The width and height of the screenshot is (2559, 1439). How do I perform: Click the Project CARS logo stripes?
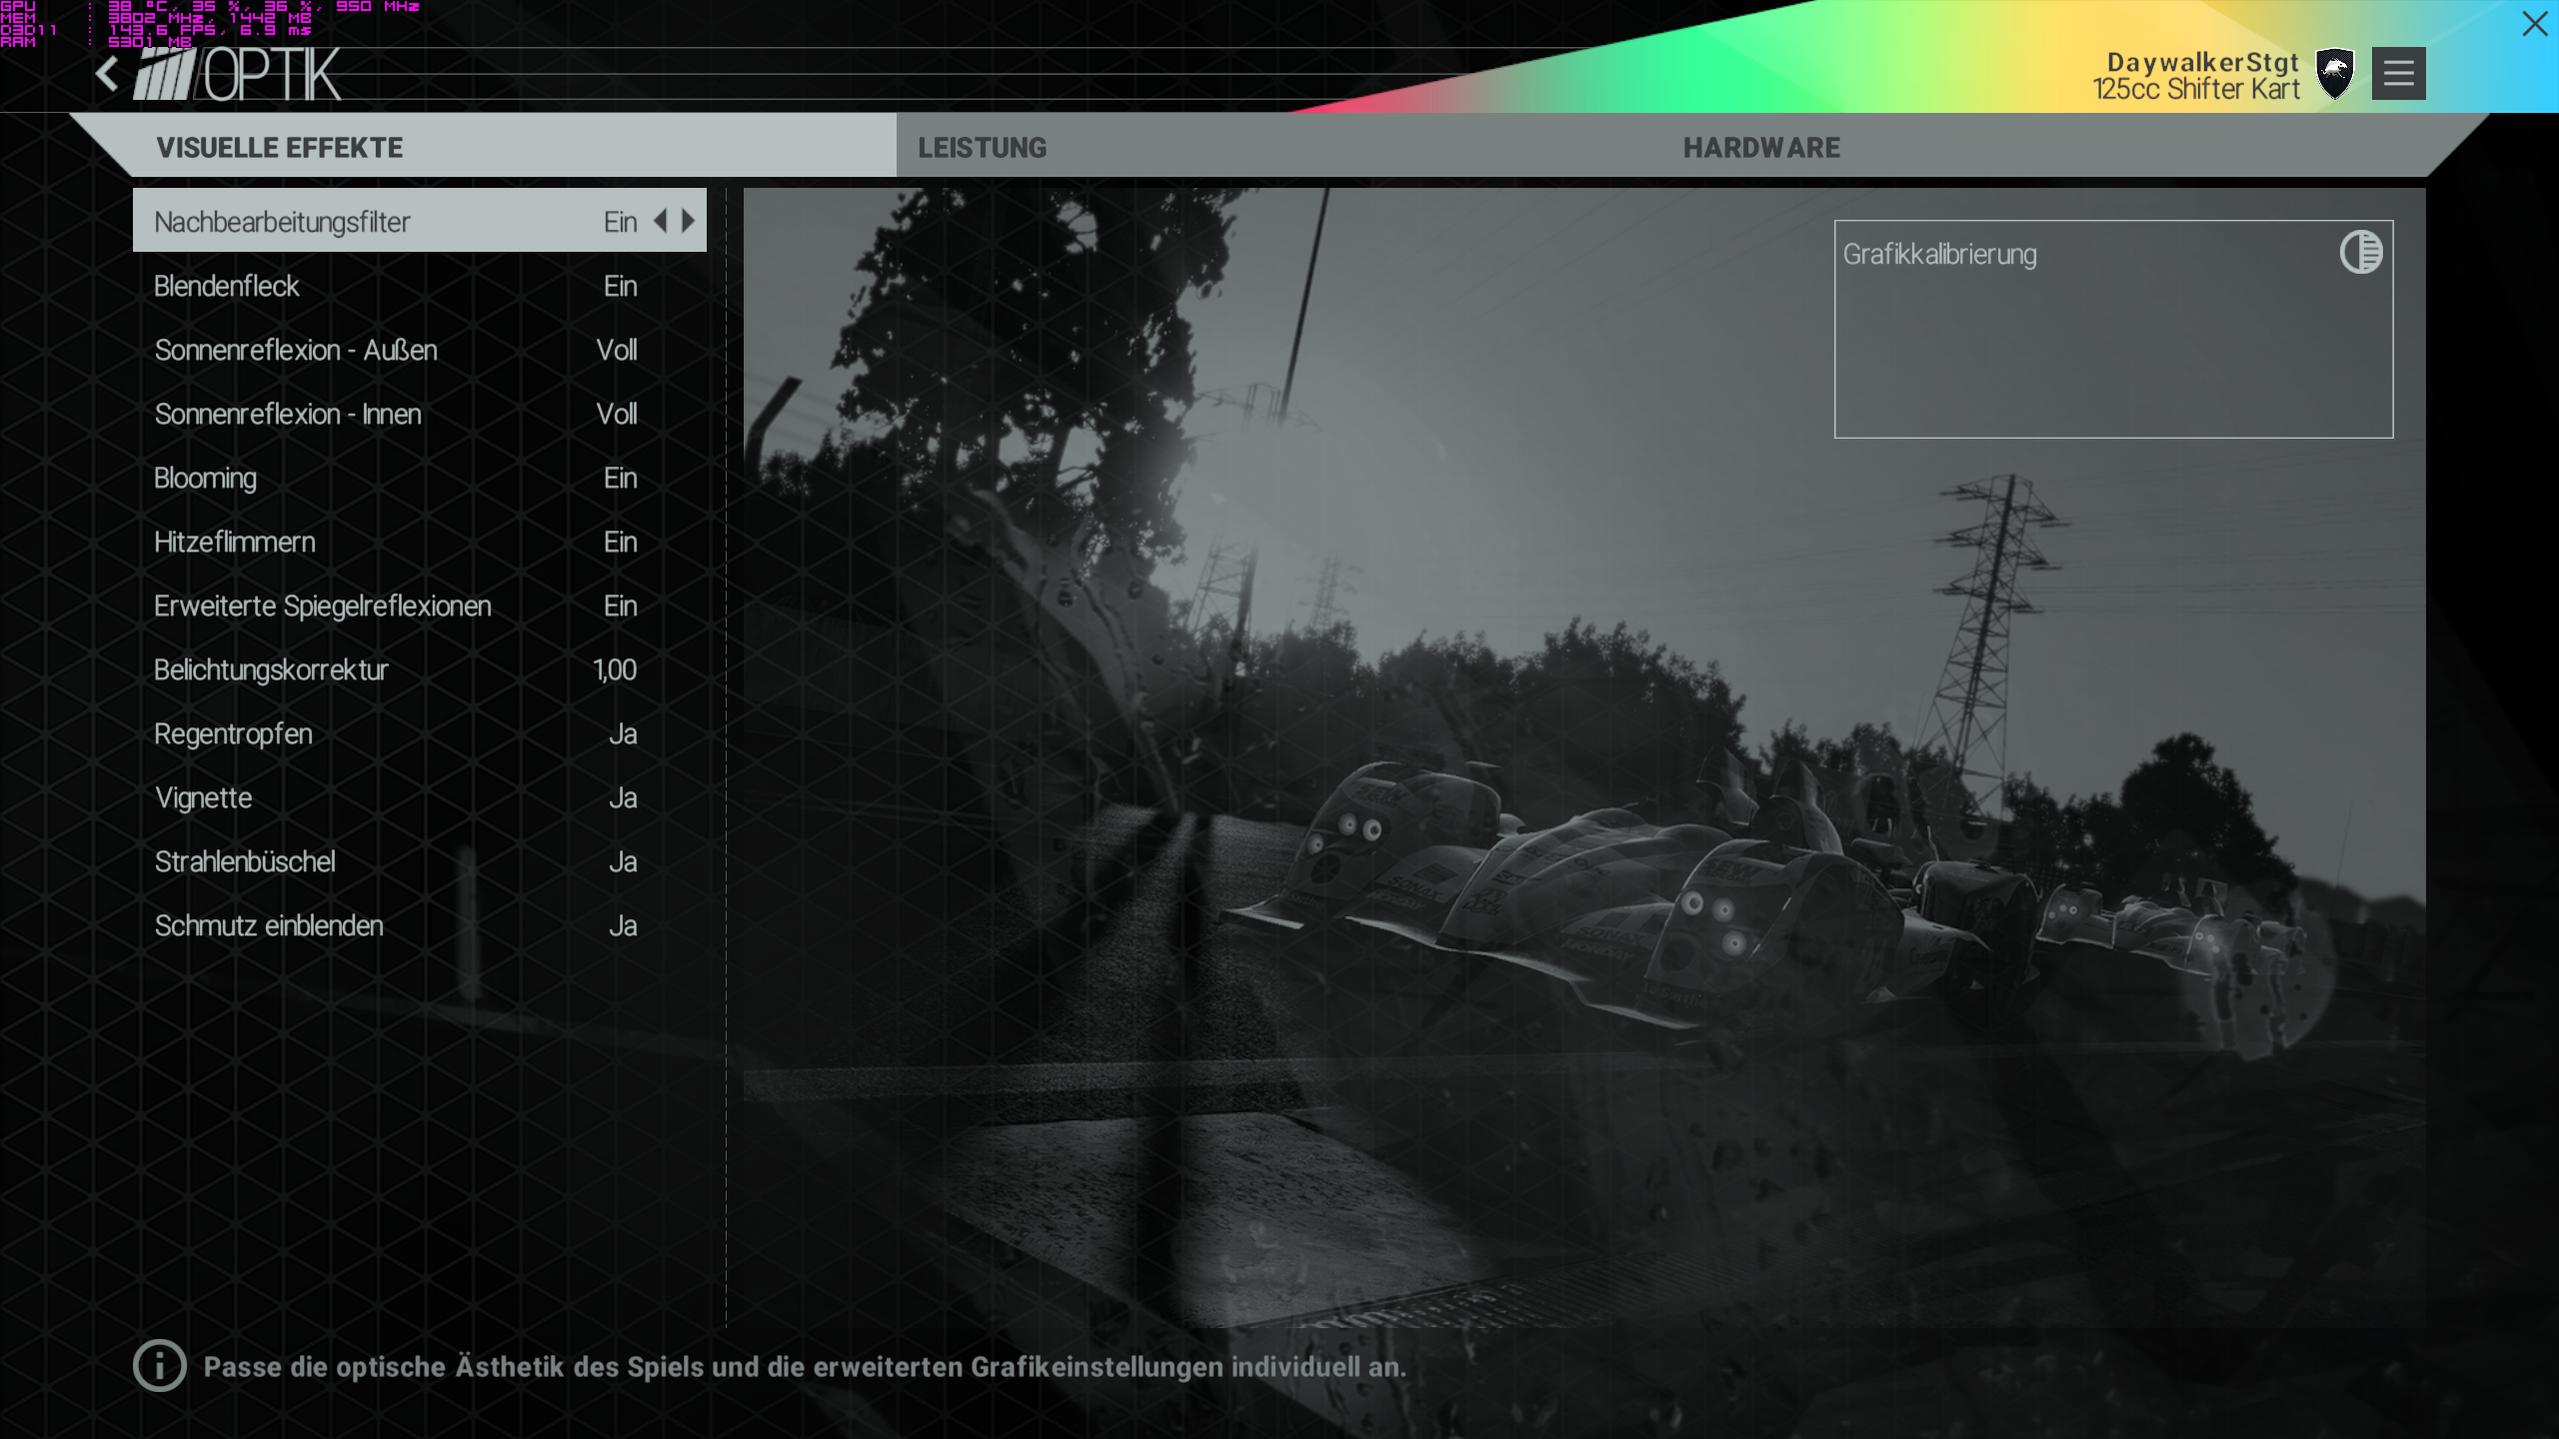[165, 75]
